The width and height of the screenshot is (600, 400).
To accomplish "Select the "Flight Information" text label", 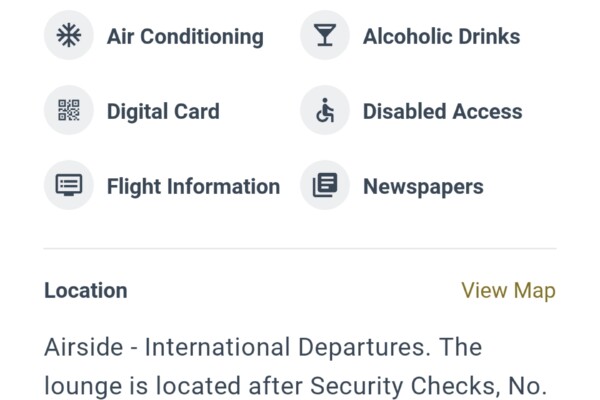I will [x=193, y=187].
